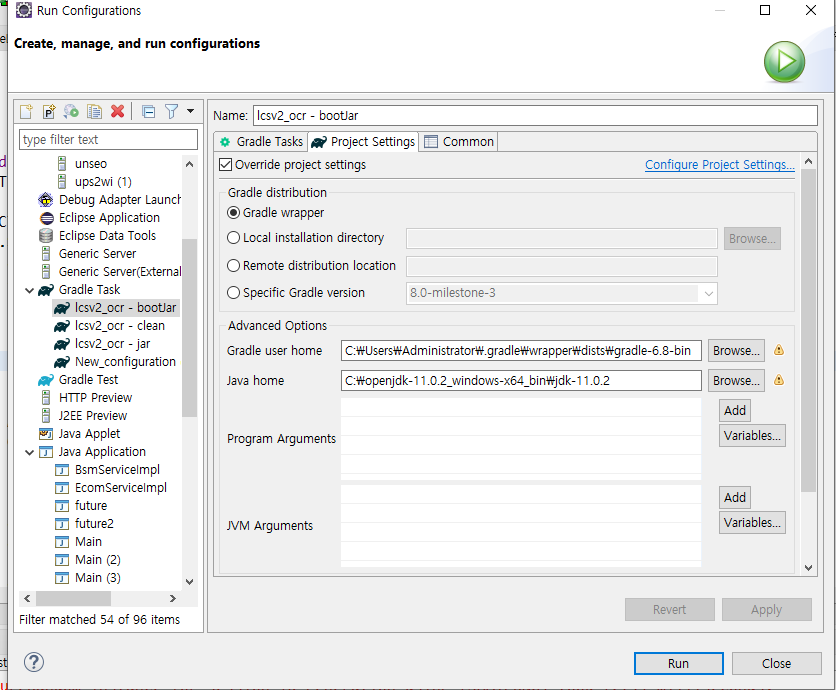Switch to the Common tab
Image resolution: width=836 pixels, height=690 pixels.
pos(459,142)
